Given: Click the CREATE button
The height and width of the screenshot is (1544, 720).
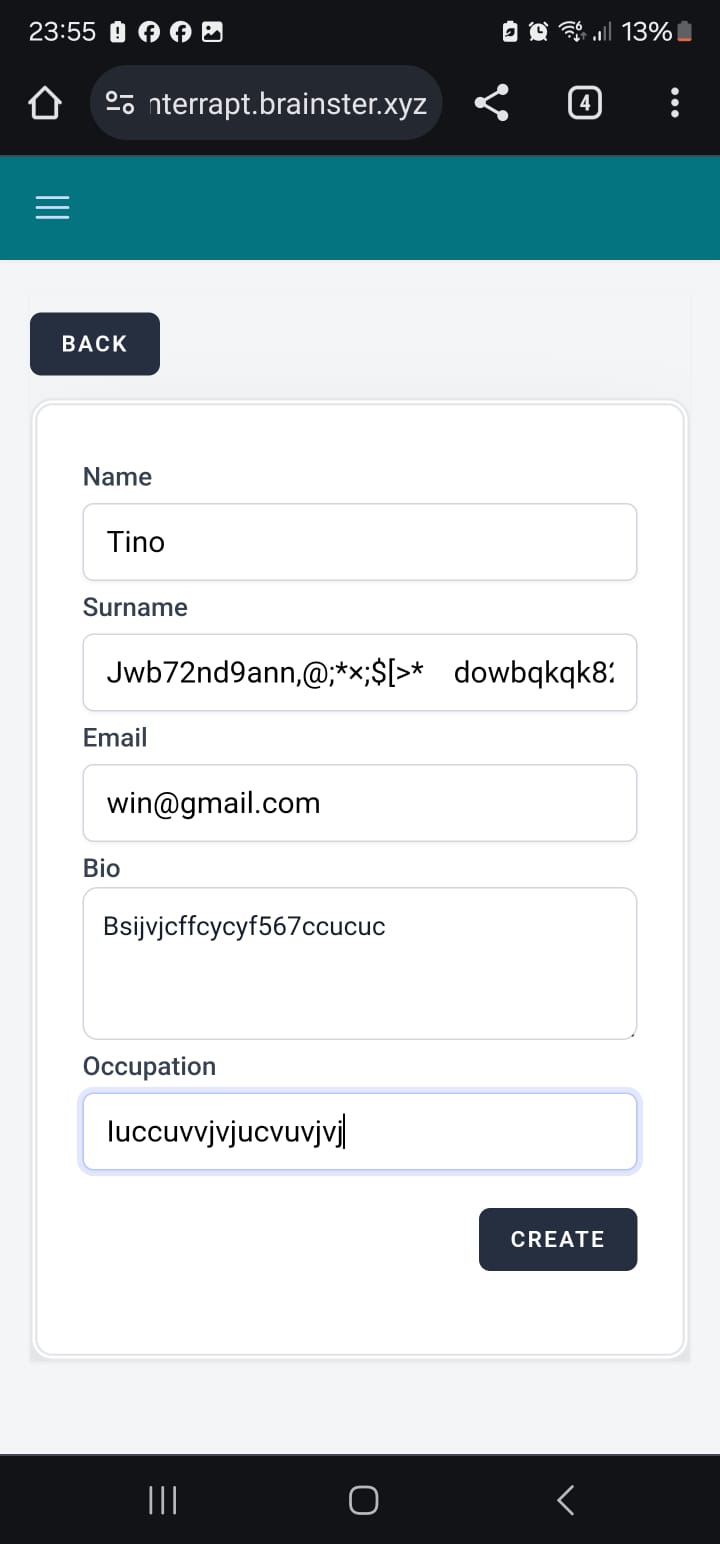Looking at the screenshot, I should pyautogui.click(x=557, y=1239).
